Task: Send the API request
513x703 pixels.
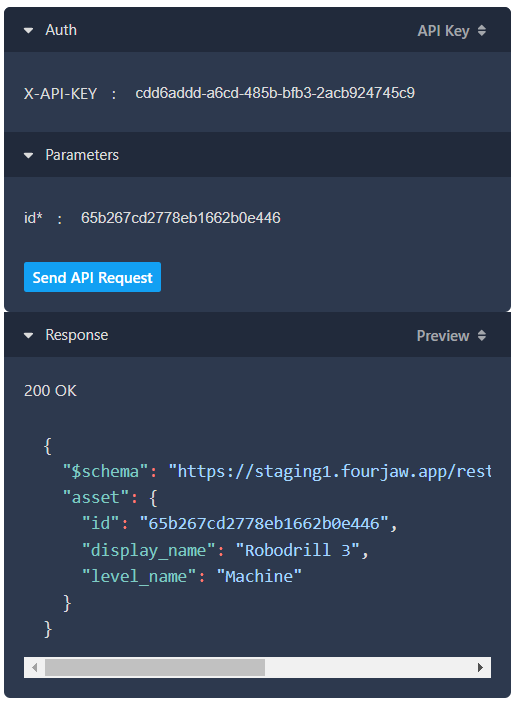Action: tap(92, 277)
